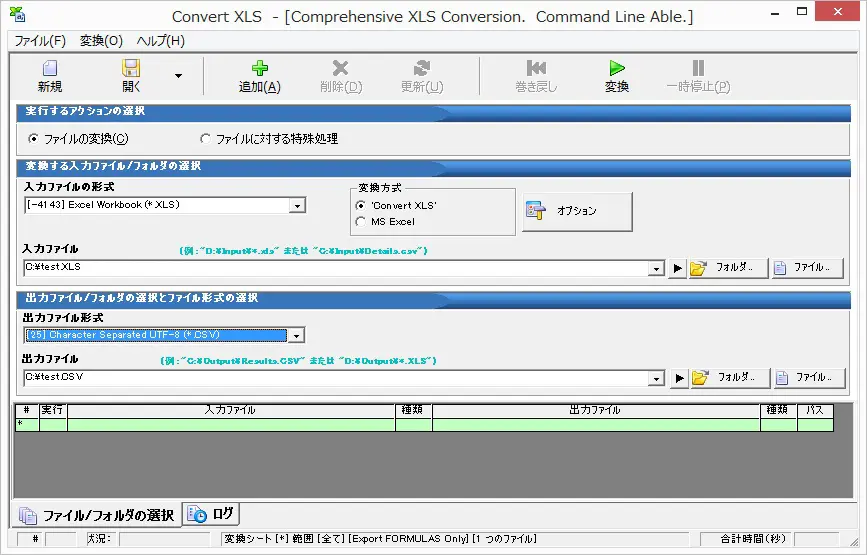The width and height of the screenshot is (867, 555).
Task: Choose the MS Excel conversion method
Action: pyautogui.click(x=361, y=222)
